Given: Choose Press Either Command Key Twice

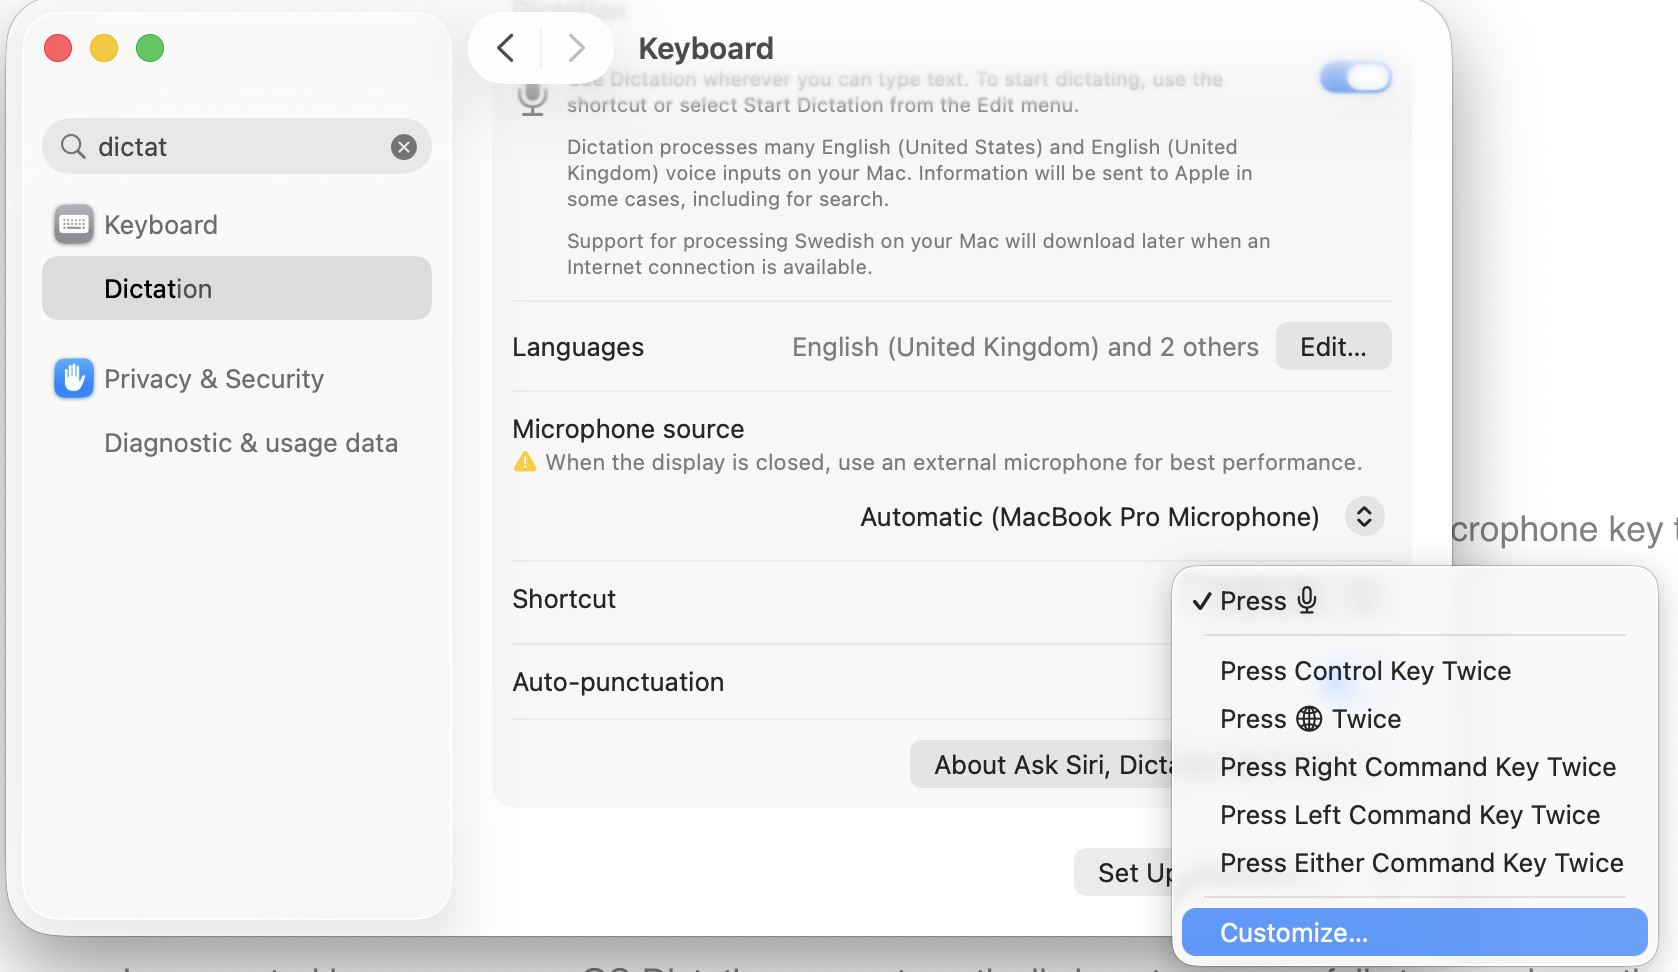Looking at the screenshot, I should pyautogui.click(x=1415, y=863).
